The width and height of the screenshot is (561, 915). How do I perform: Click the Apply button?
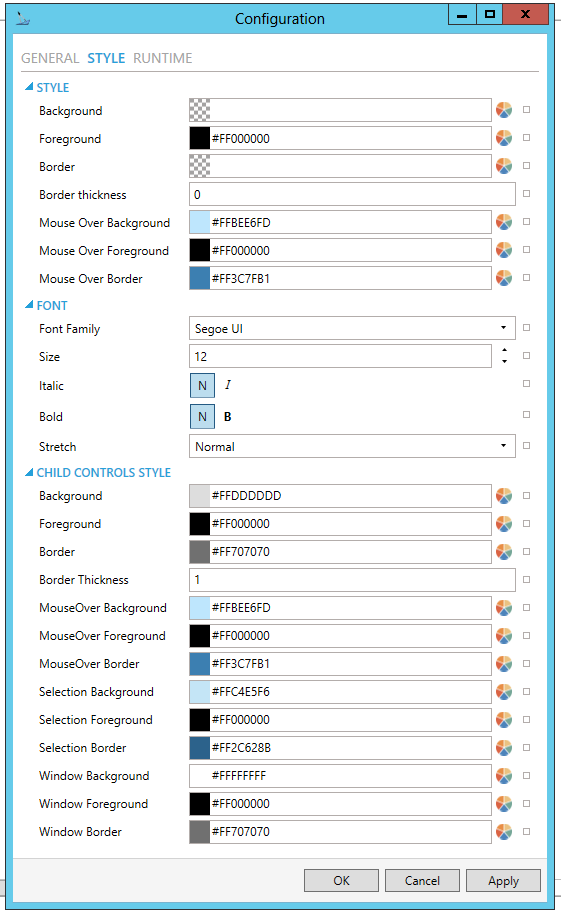(x=503, y=881)
